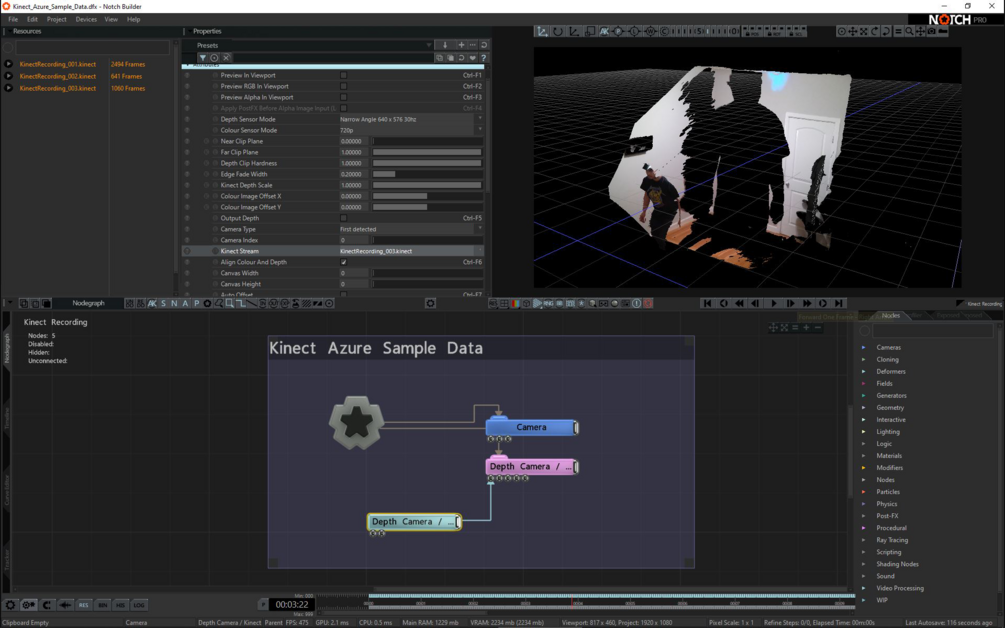Enable the Output Depth checkbox
This screenshot has width=1005, height=628.
[x=344, y=218]
